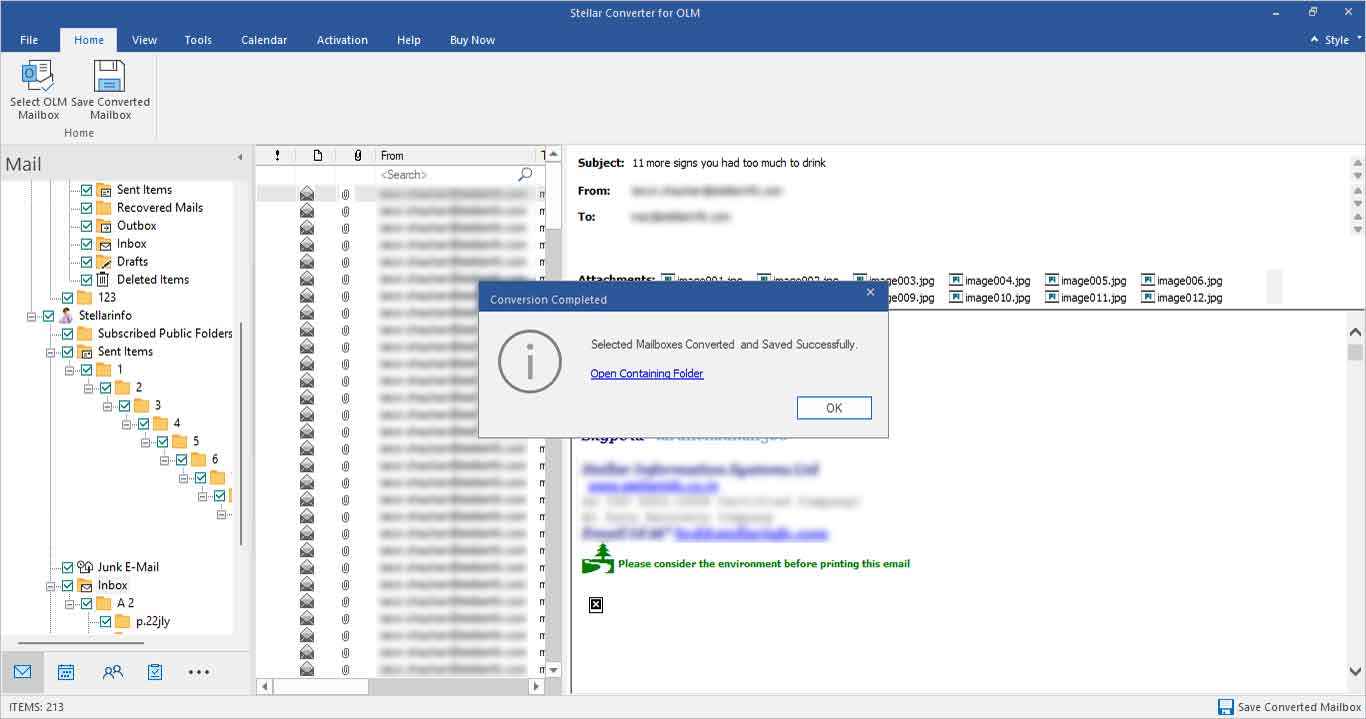Click the message list horizontal scrollbar
This screenshot has width=1366, height=719.
(321, 687)
